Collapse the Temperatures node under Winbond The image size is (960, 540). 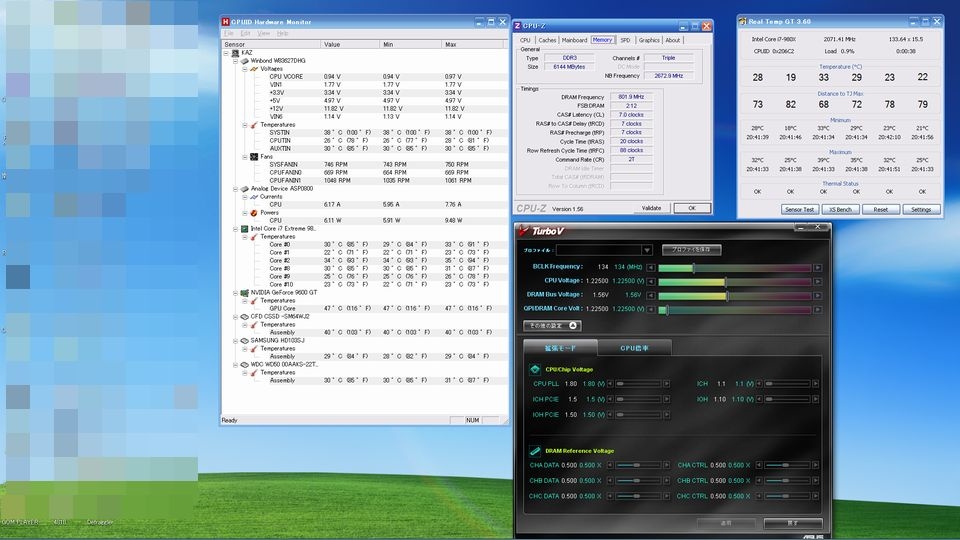coord(244,125)
